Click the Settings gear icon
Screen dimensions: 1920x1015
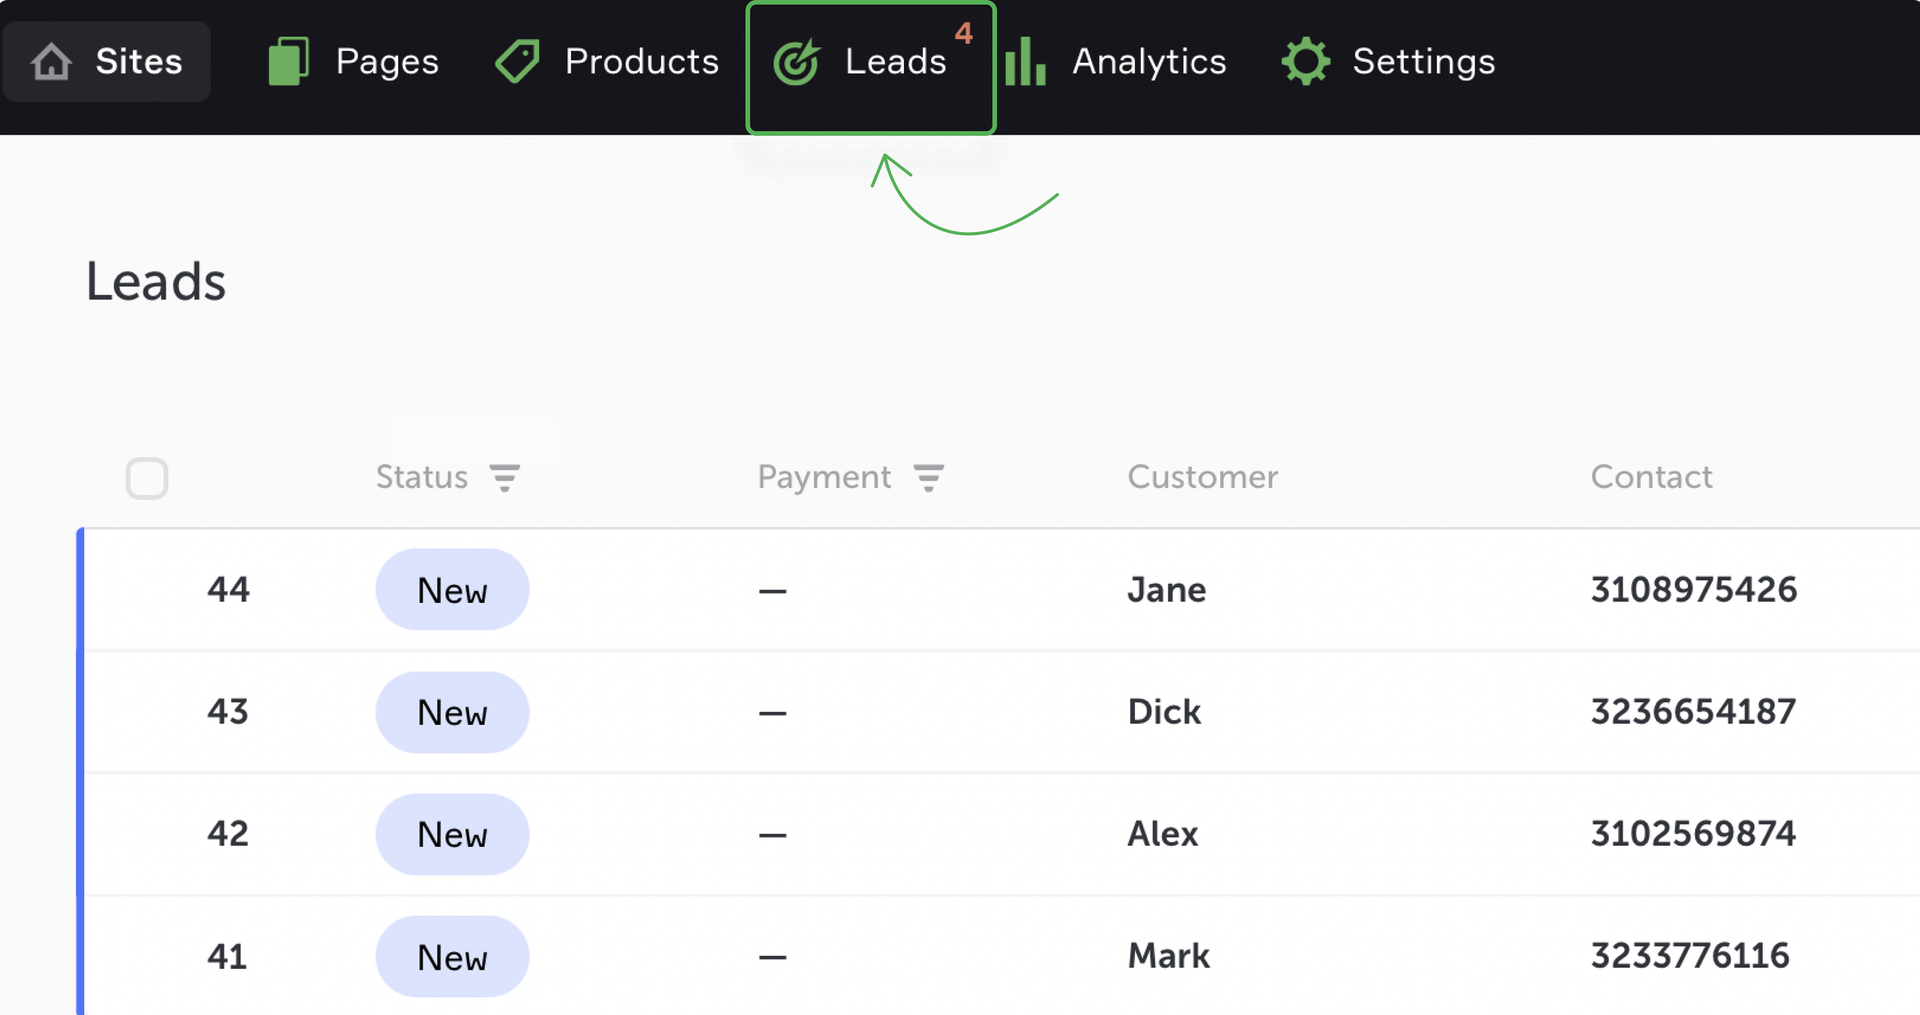1306,62
